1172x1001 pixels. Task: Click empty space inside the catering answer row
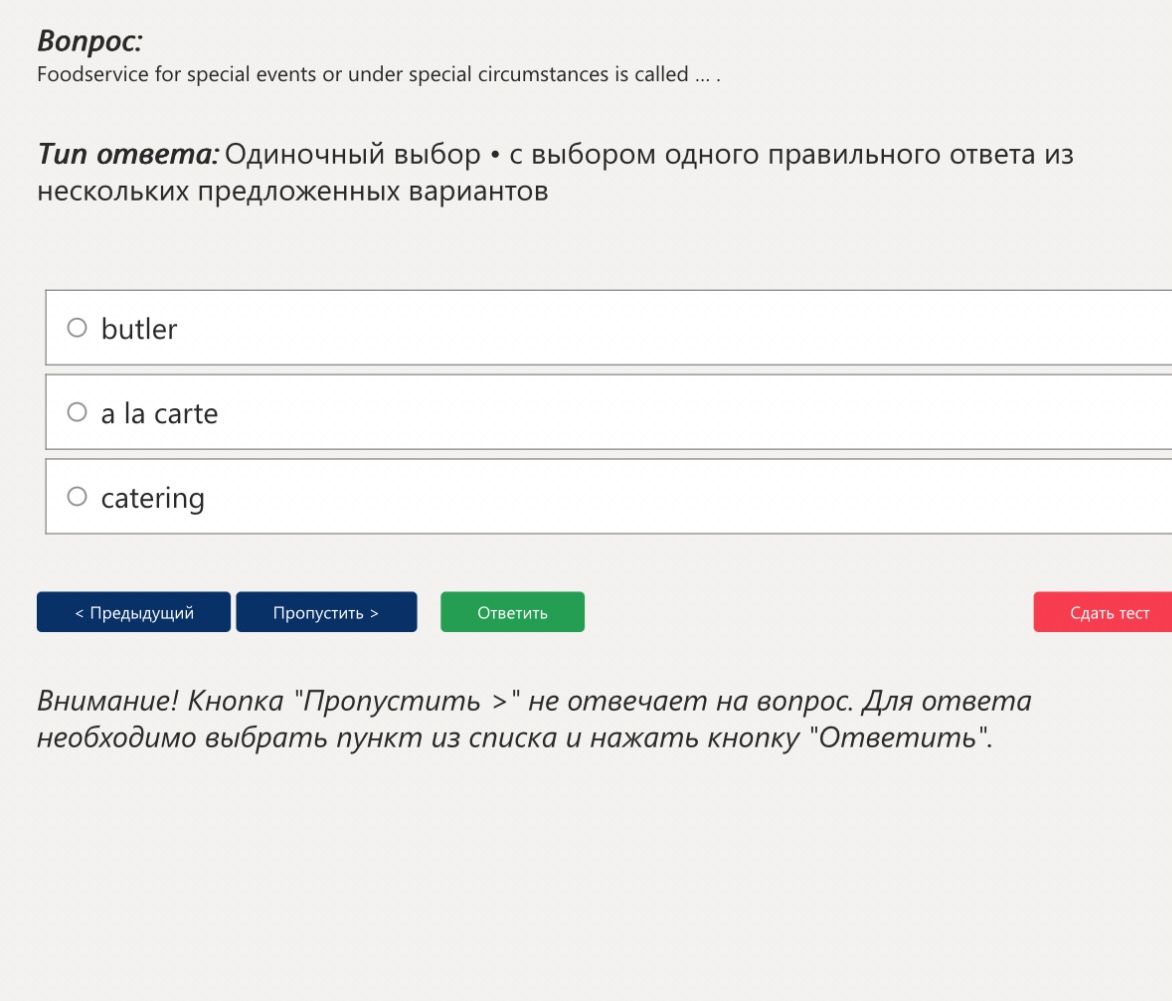(673, 496)
